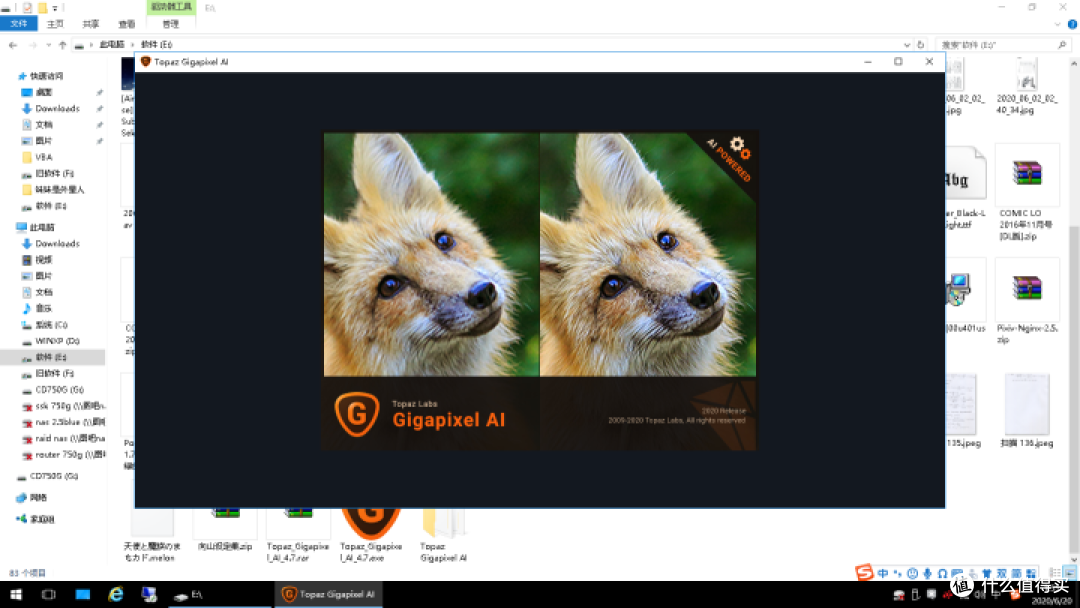Viewport: 1080px width, 608px height.
Task: Select 向山祝定集.zip archive
Action: pos(225,532)
